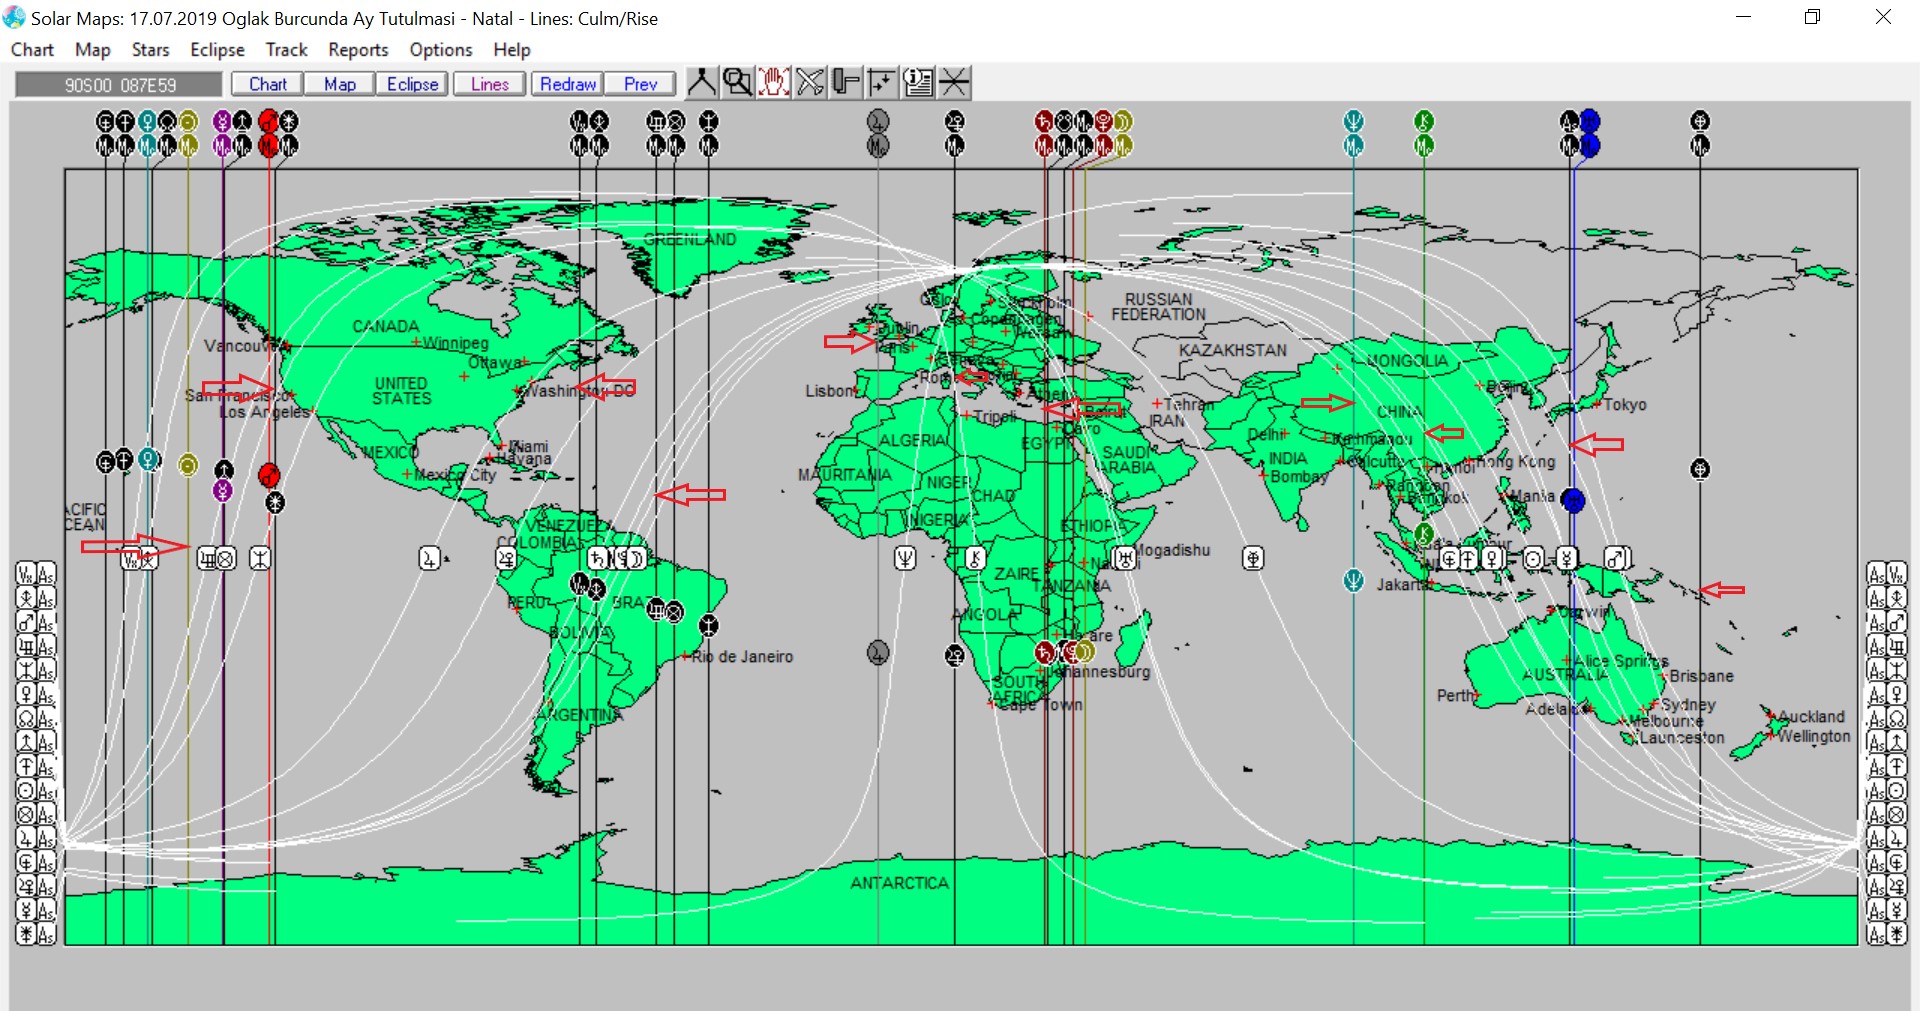
Task: Click the coordinates display field
Action: click(x=119, y=85)
